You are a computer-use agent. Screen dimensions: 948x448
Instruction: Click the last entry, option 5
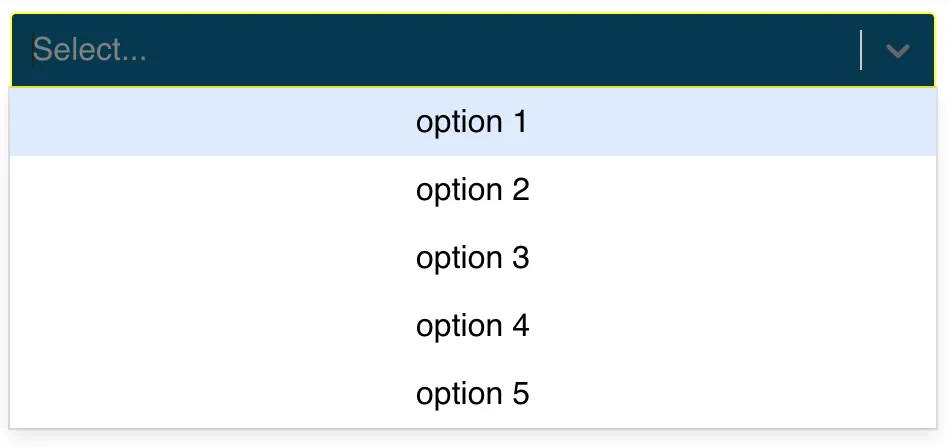472,394
